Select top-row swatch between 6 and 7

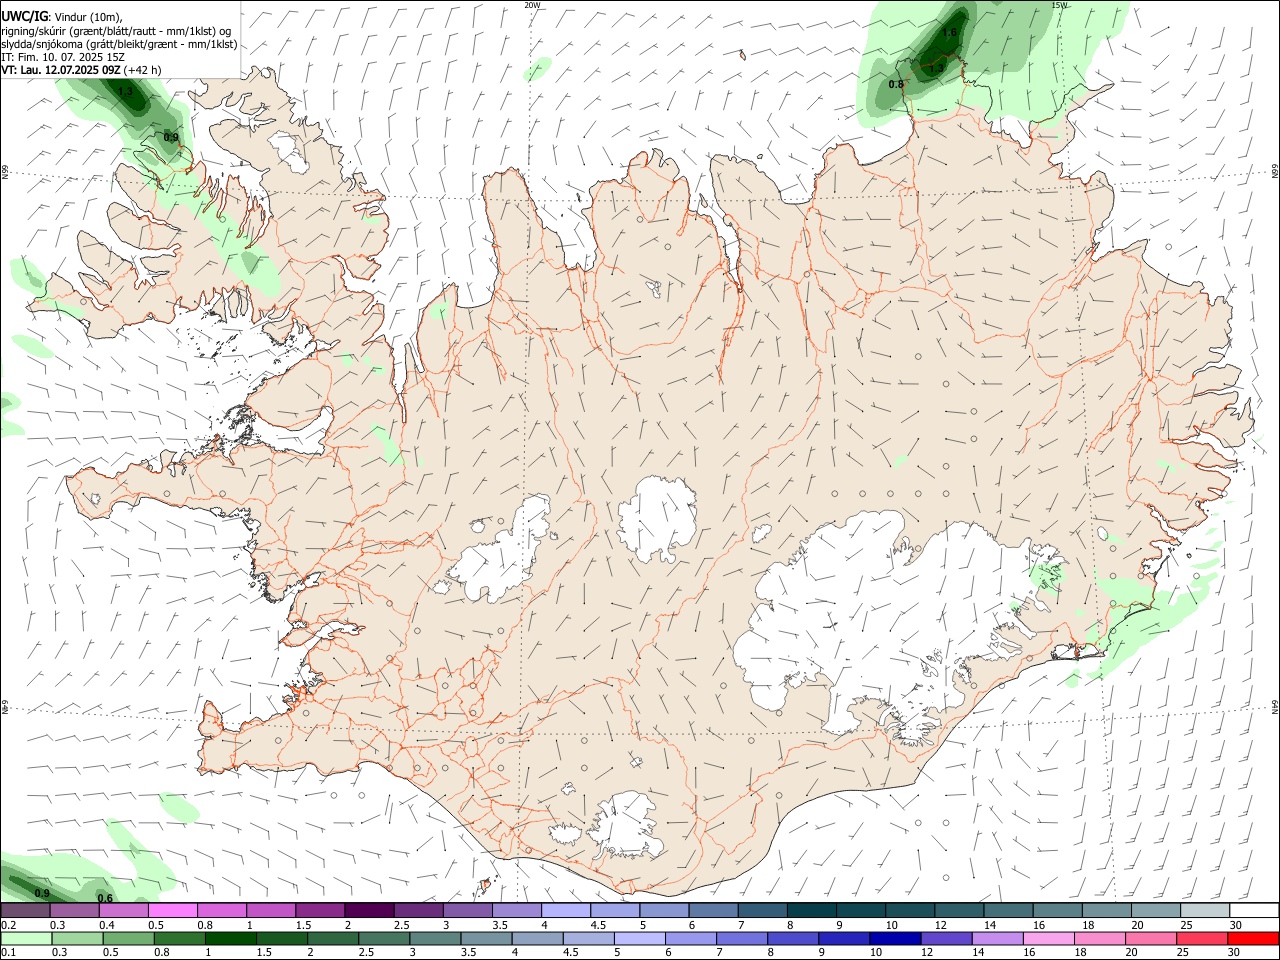[x=712, y=911]
